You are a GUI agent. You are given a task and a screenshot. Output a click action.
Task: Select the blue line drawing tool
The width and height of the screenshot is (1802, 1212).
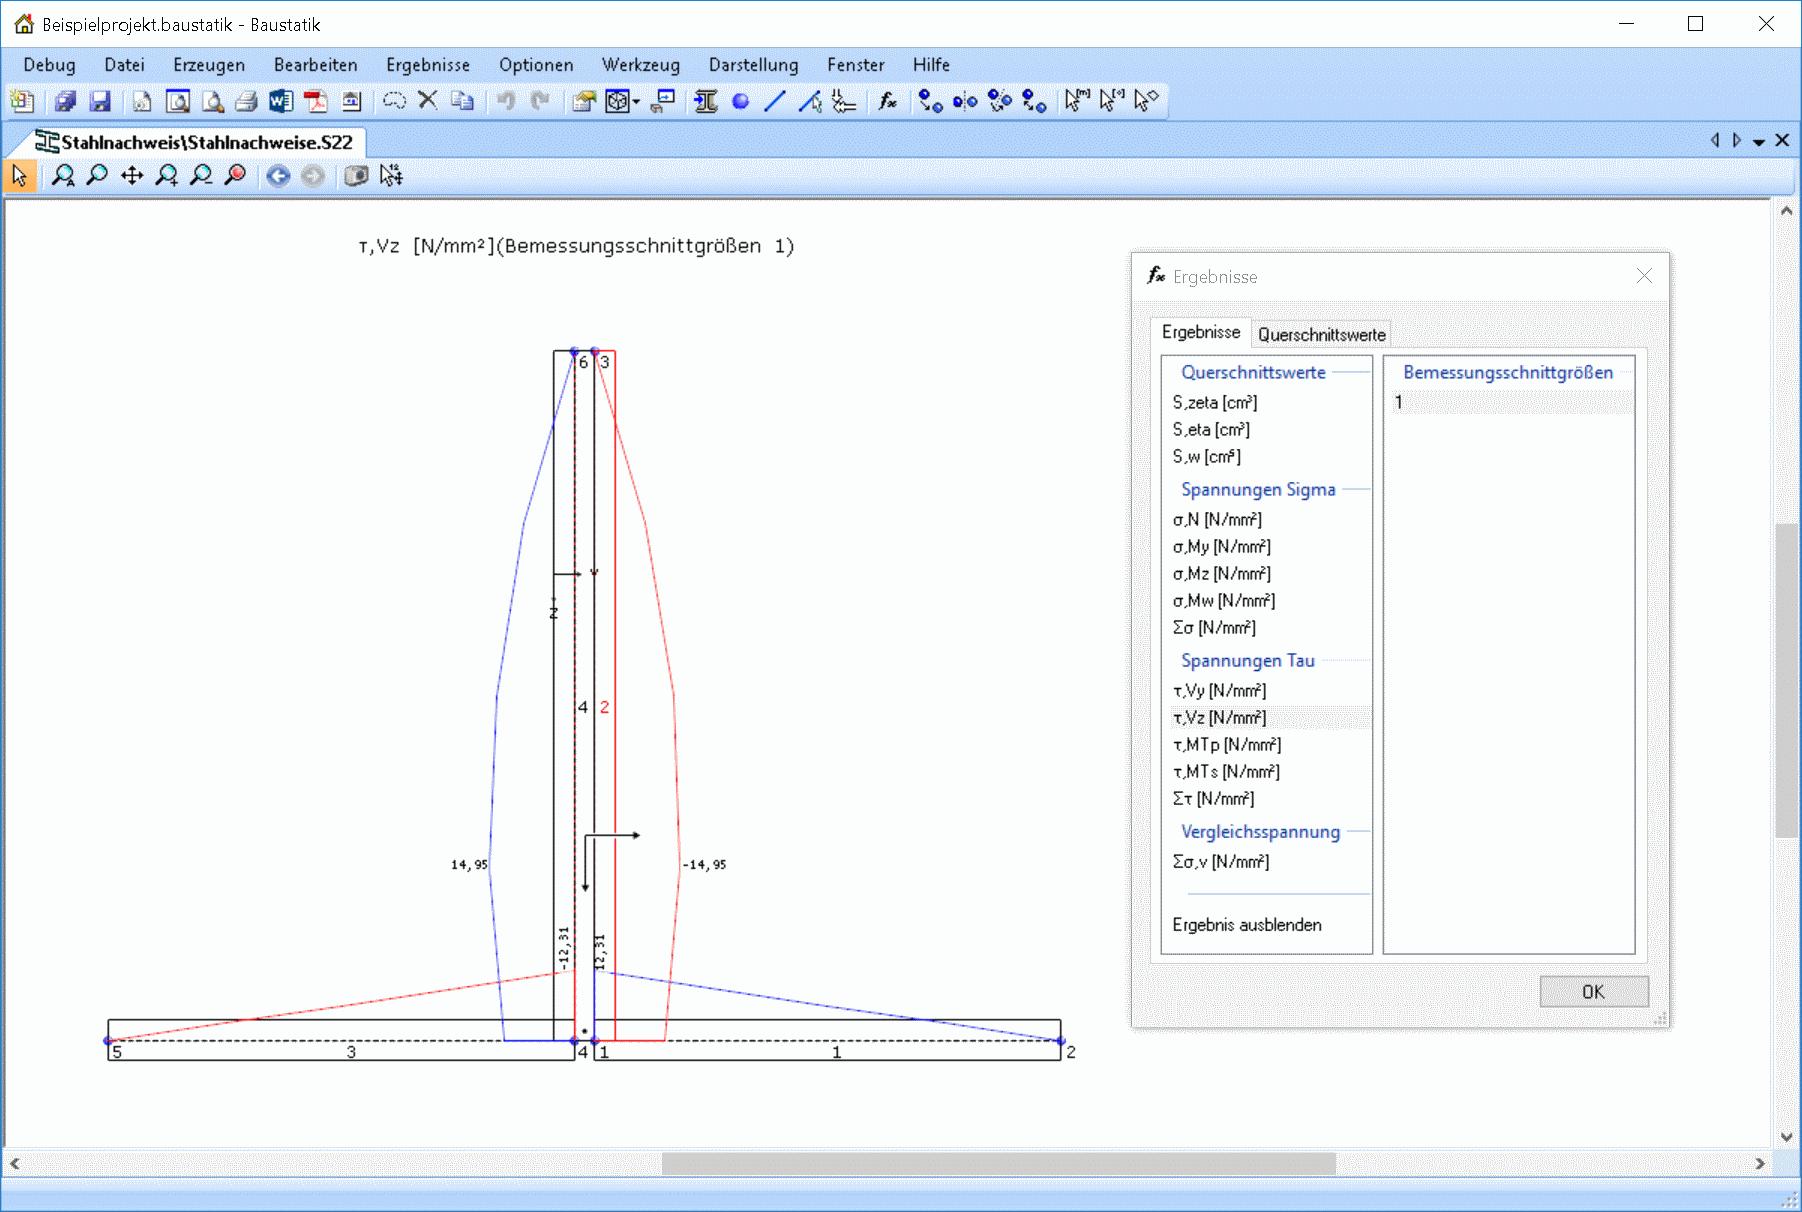(775, 101)
